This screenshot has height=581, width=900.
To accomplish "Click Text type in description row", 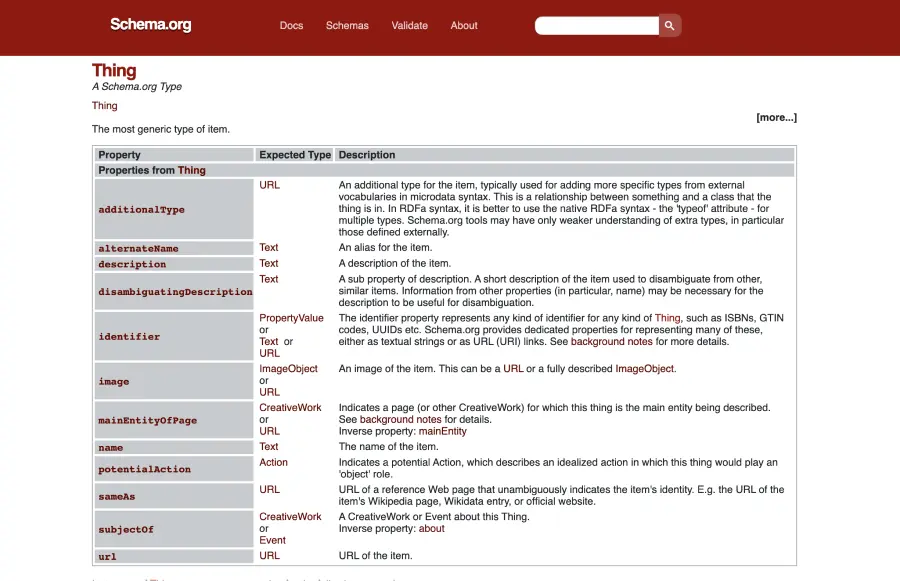I will pos(269,263).
